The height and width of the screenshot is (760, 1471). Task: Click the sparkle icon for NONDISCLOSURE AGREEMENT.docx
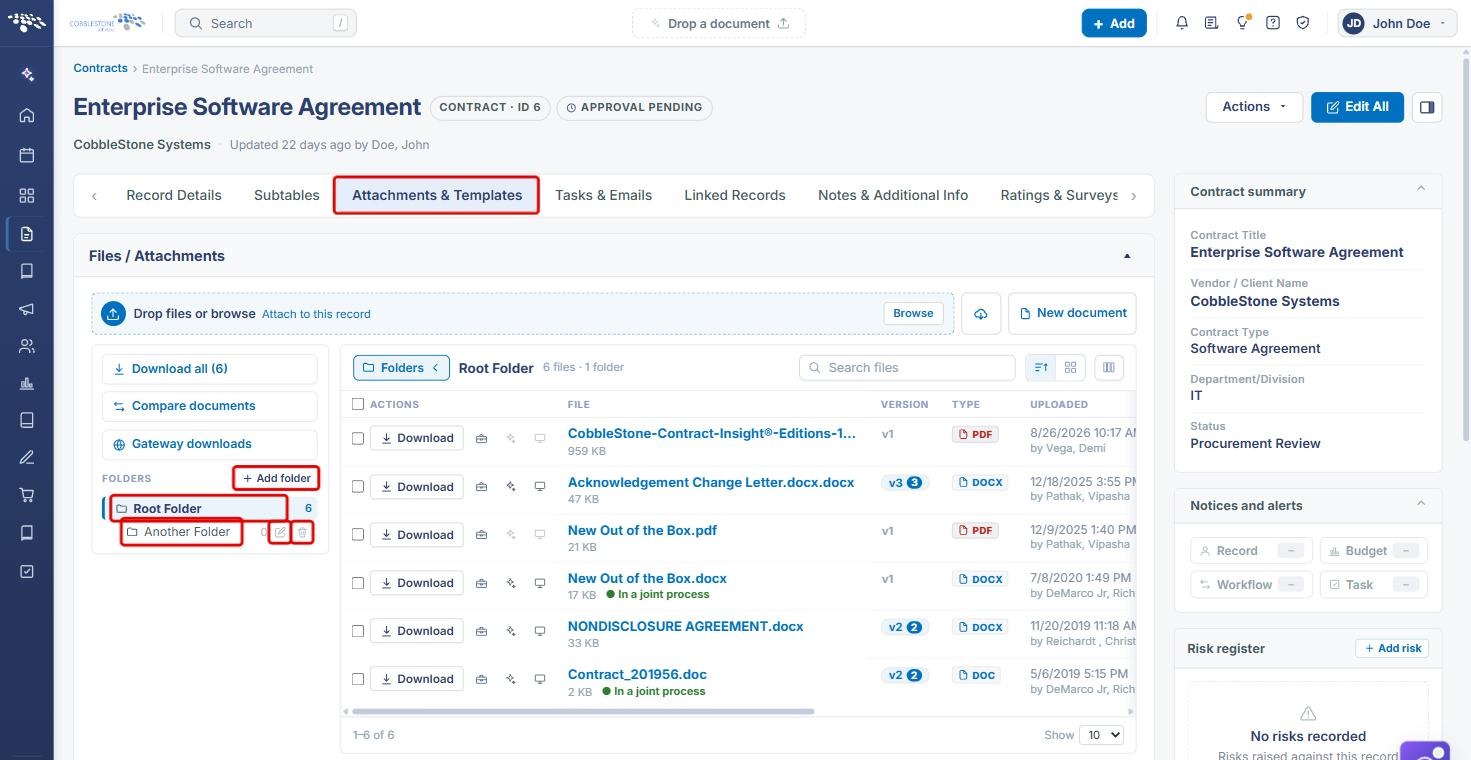click(x=511, y=631)
